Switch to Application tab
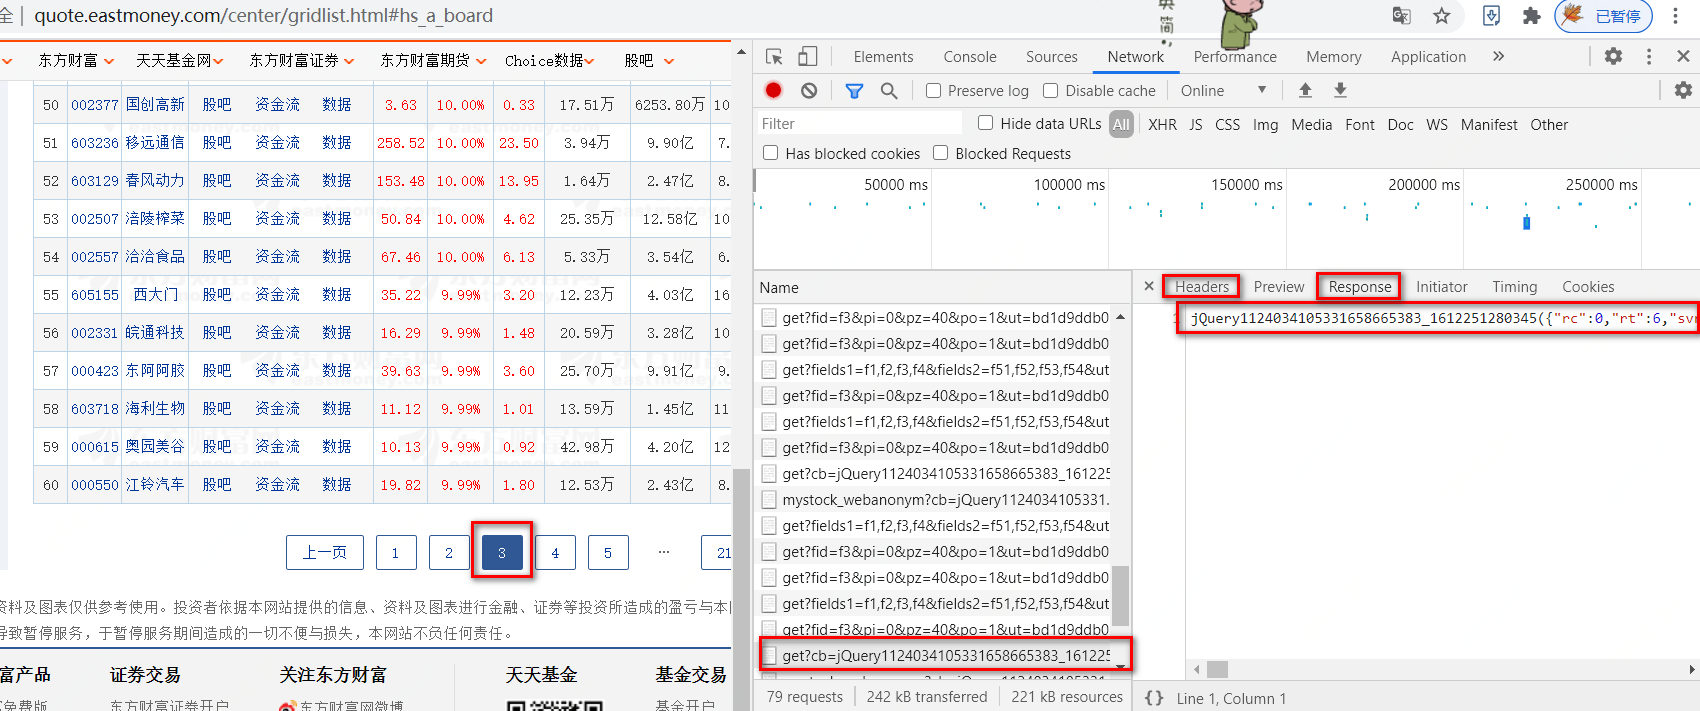1700x711 pixels. (1428, 57)
